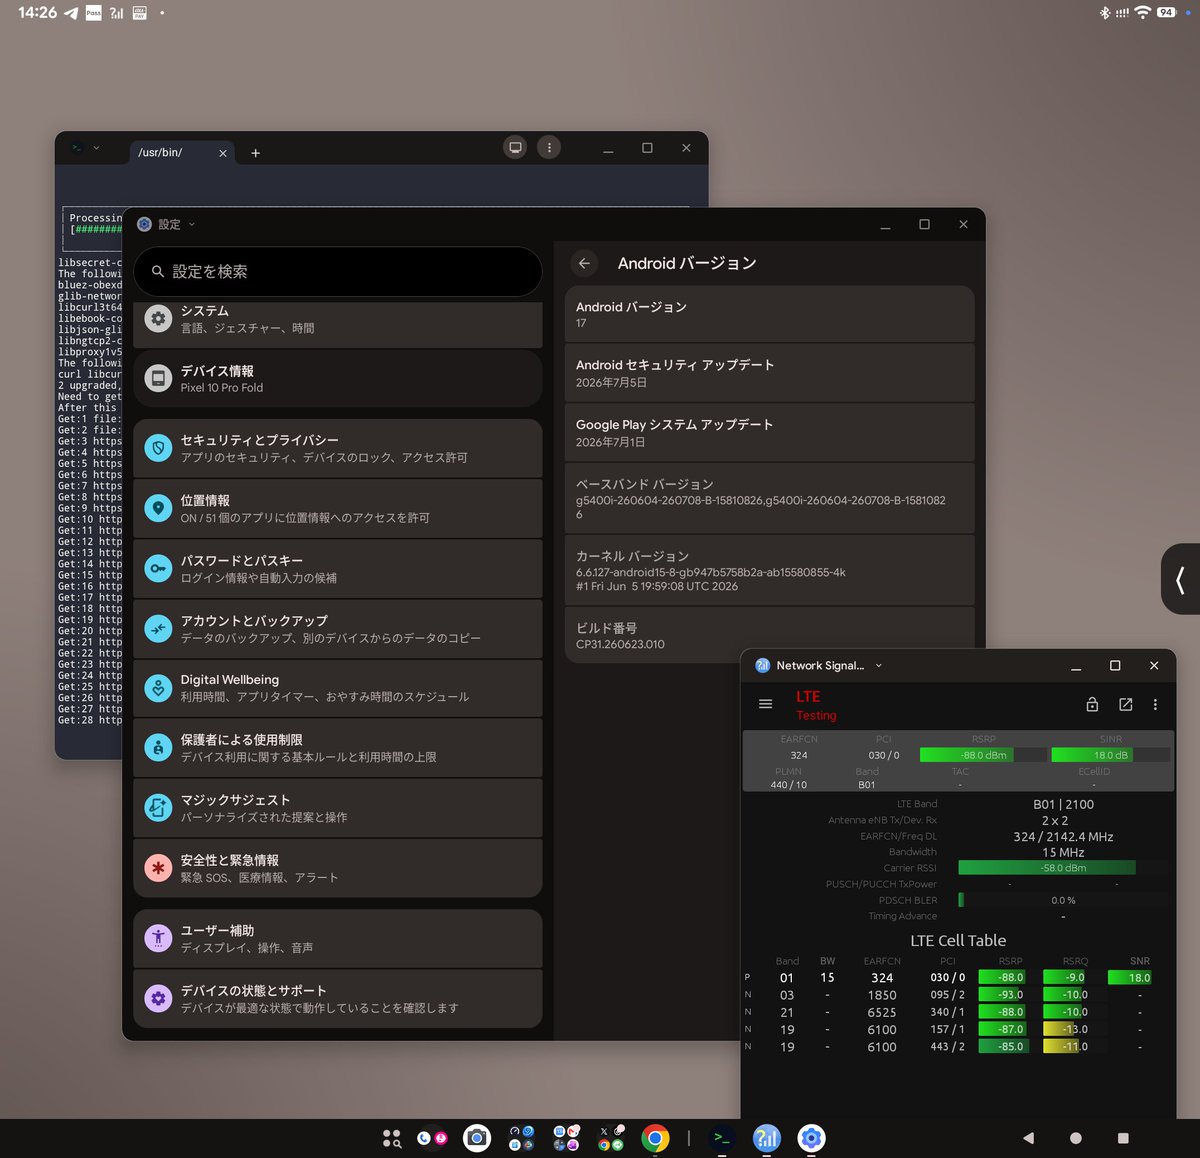Open the terminal three-dot menu
The image size is (1200, 1158).
point(549,147)
